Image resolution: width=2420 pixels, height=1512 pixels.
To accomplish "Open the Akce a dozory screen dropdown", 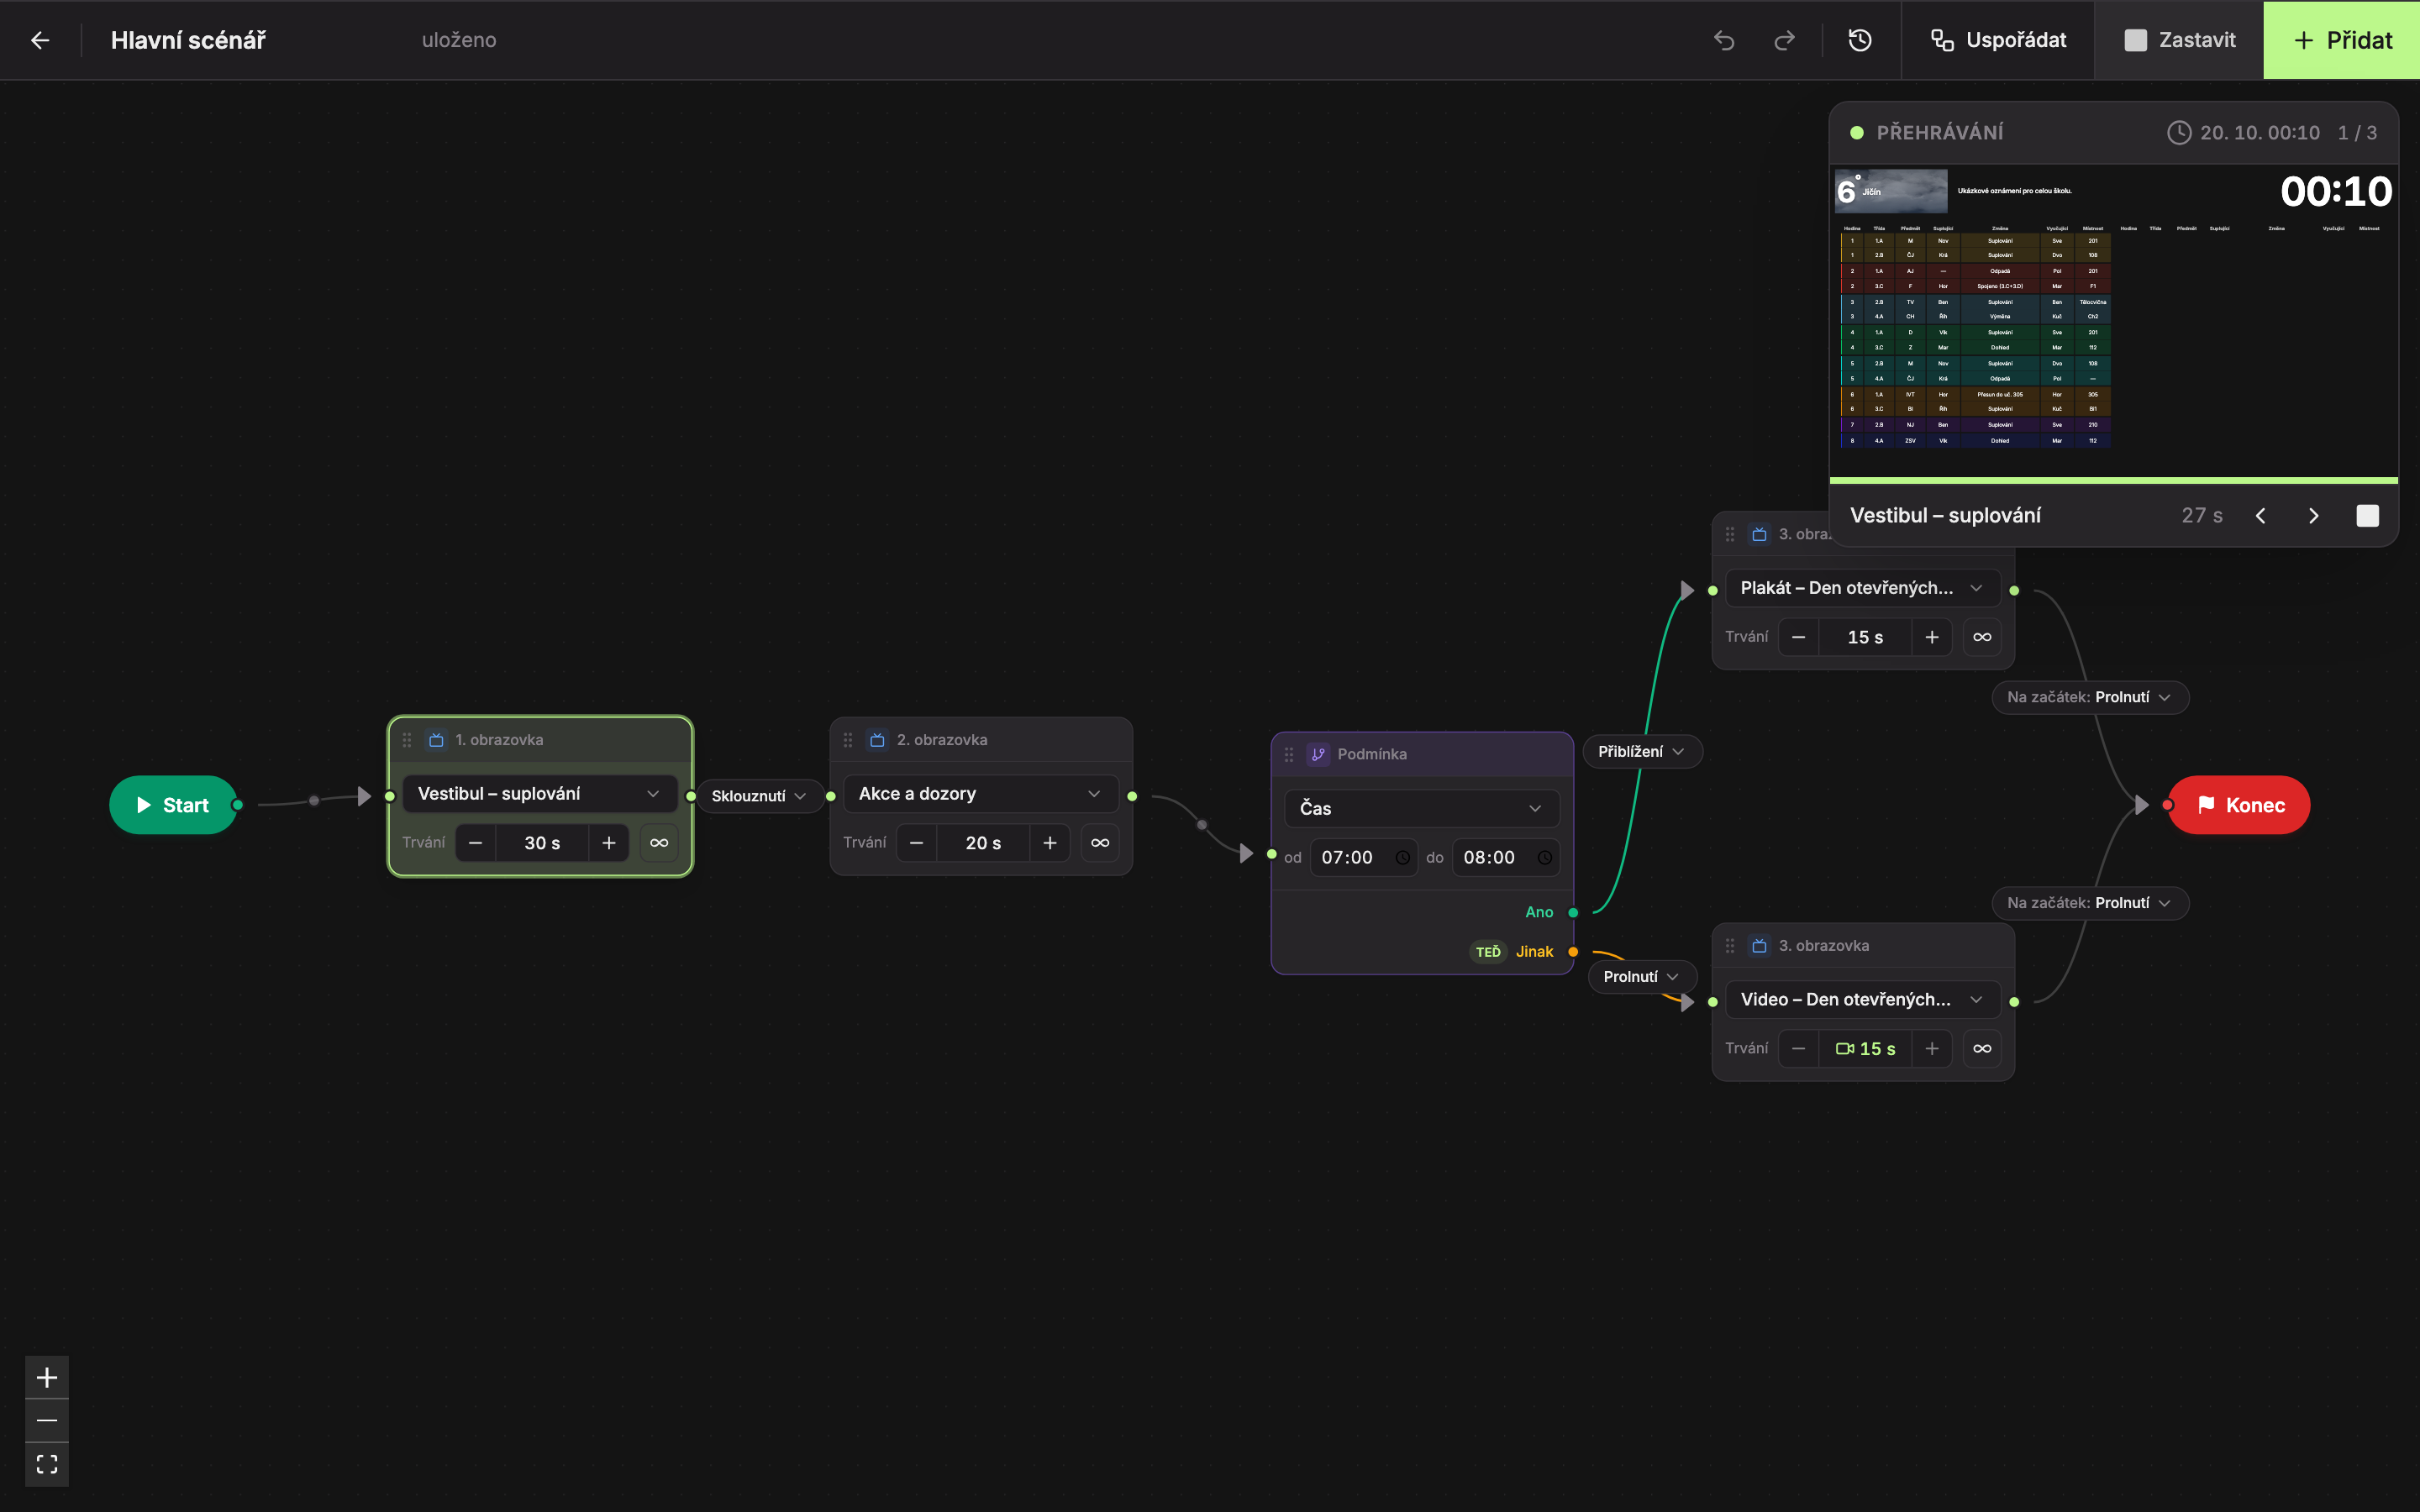I will [981, 794].
